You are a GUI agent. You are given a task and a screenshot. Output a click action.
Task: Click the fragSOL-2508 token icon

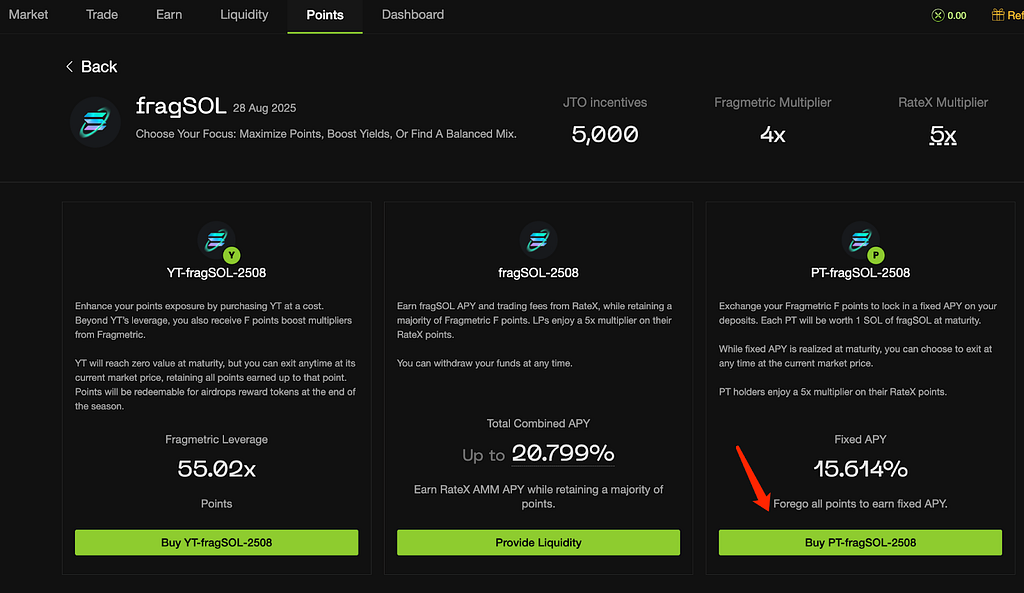click(x=538, y=240)
